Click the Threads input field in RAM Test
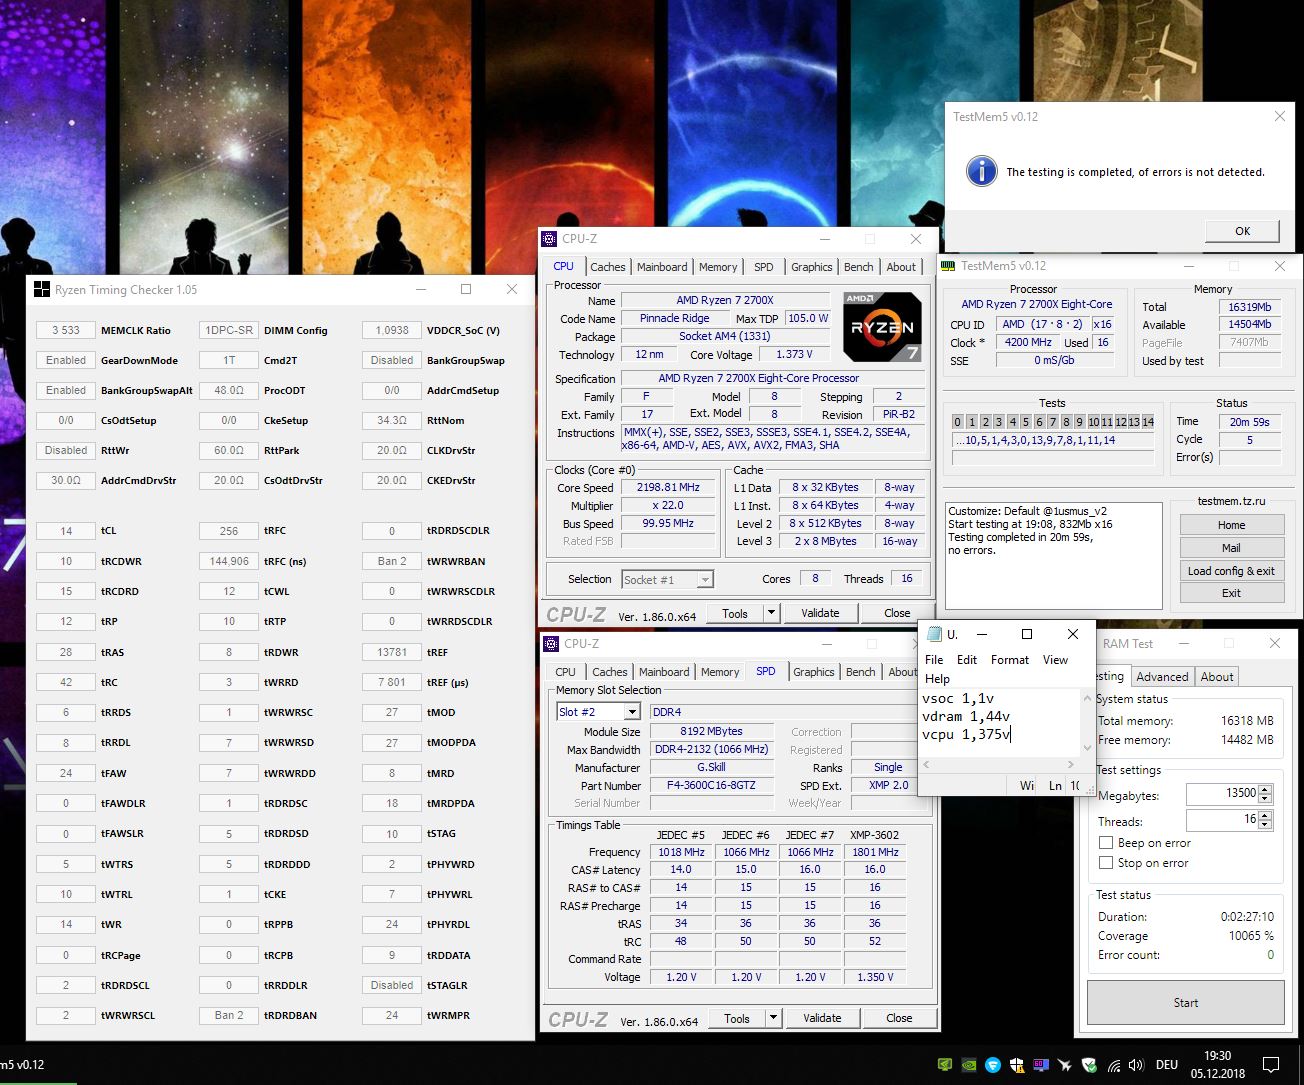This screenshot has height=1085, width=1304. (x=1222, y=820)
